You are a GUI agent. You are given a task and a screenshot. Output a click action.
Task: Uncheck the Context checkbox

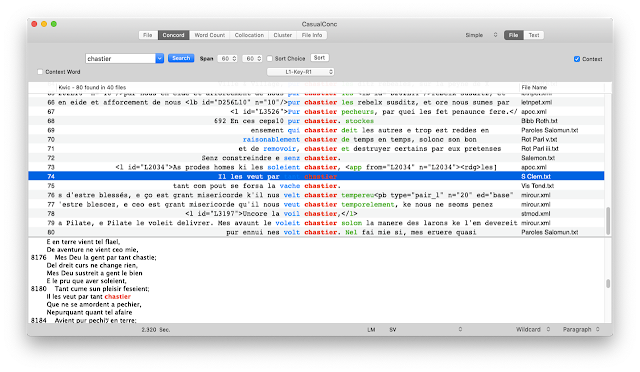tap(577, 59)
